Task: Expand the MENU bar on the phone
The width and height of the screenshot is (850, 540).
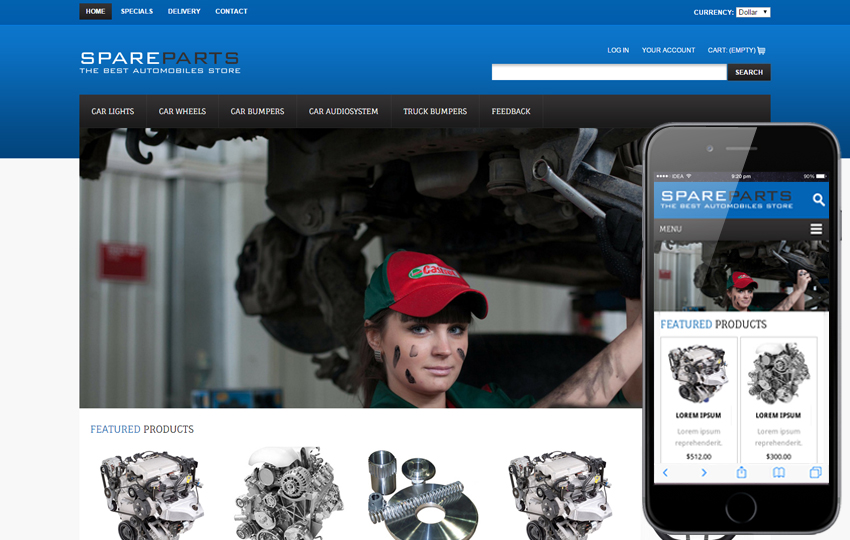Action: coord(740,229)
